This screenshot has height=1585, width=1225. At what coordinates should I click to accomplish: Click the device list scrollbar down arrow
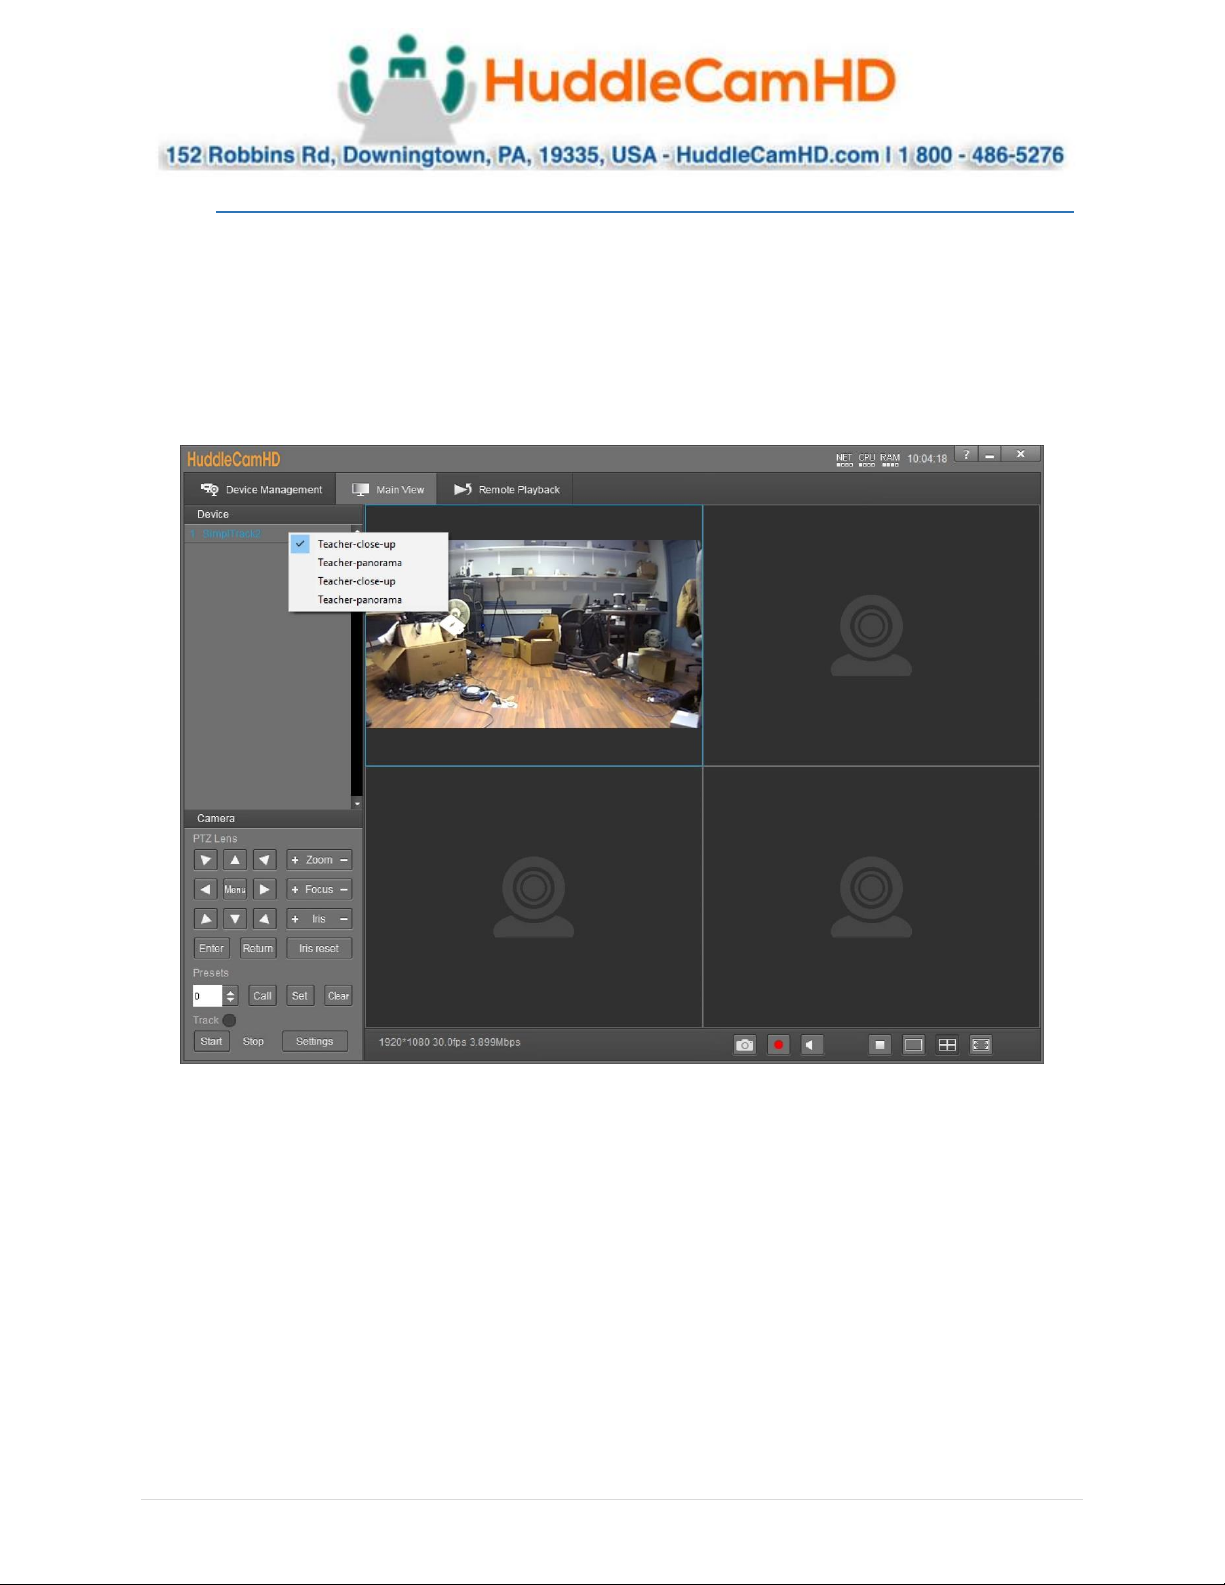coord(357,803)
